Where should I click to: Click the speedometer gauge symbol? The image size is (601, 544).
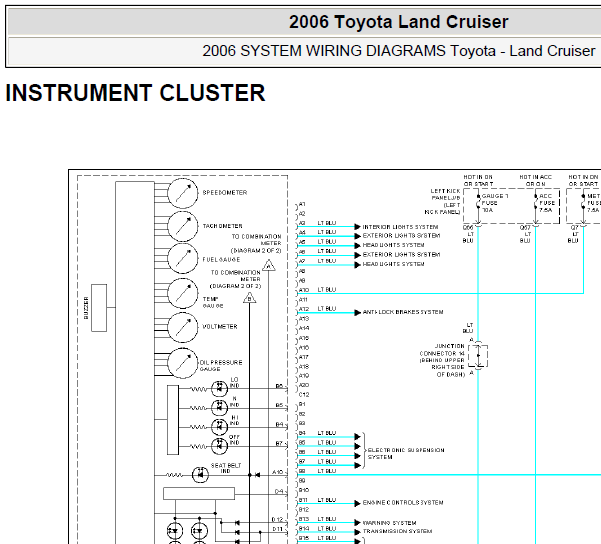pos(183,193)
